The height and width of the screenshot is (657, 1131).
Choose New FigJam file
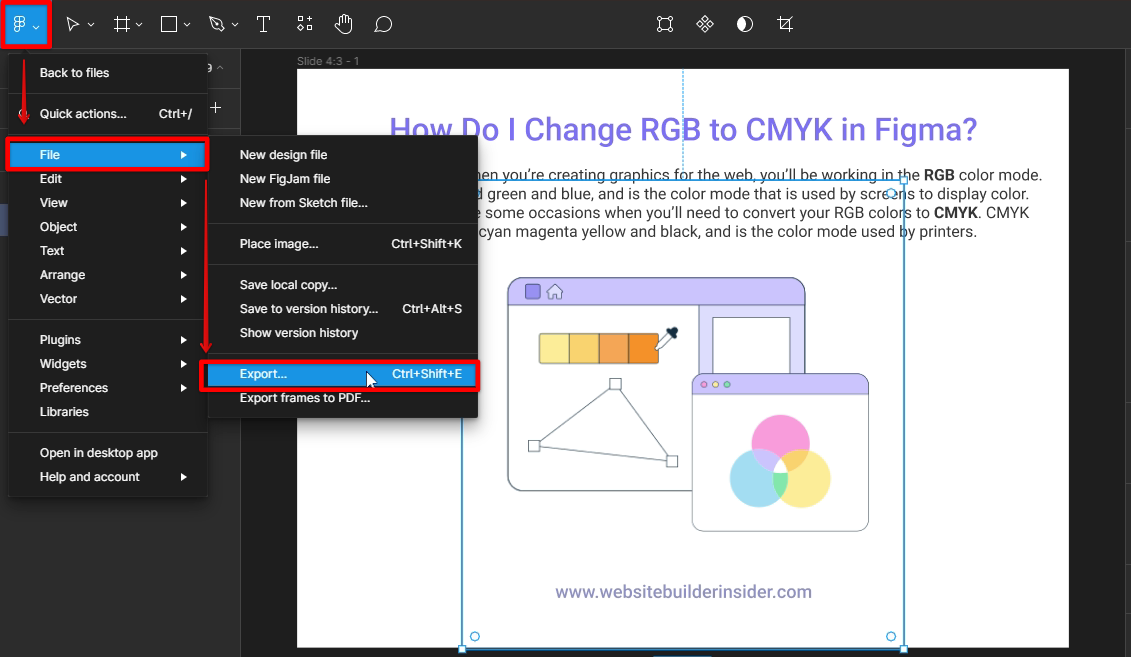[x=343, y=179]
